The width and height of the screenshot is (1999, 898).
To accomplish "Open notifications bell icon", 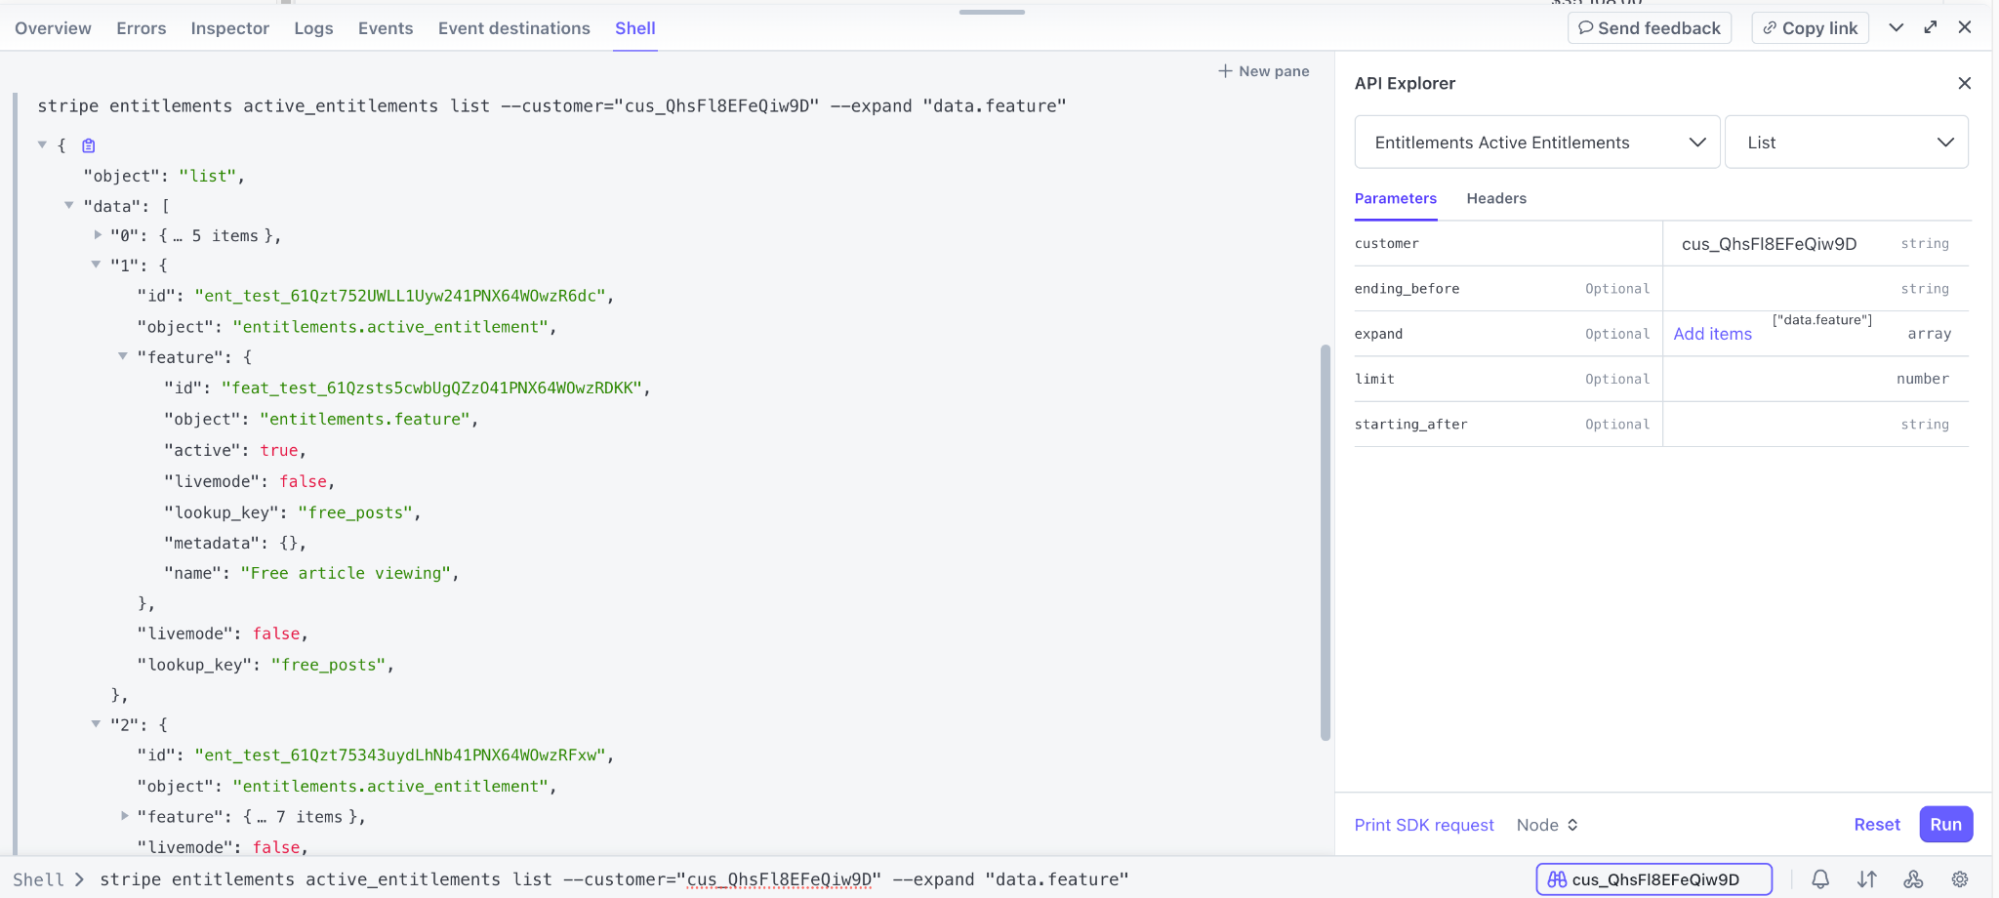I will (x=1820, y=879).
